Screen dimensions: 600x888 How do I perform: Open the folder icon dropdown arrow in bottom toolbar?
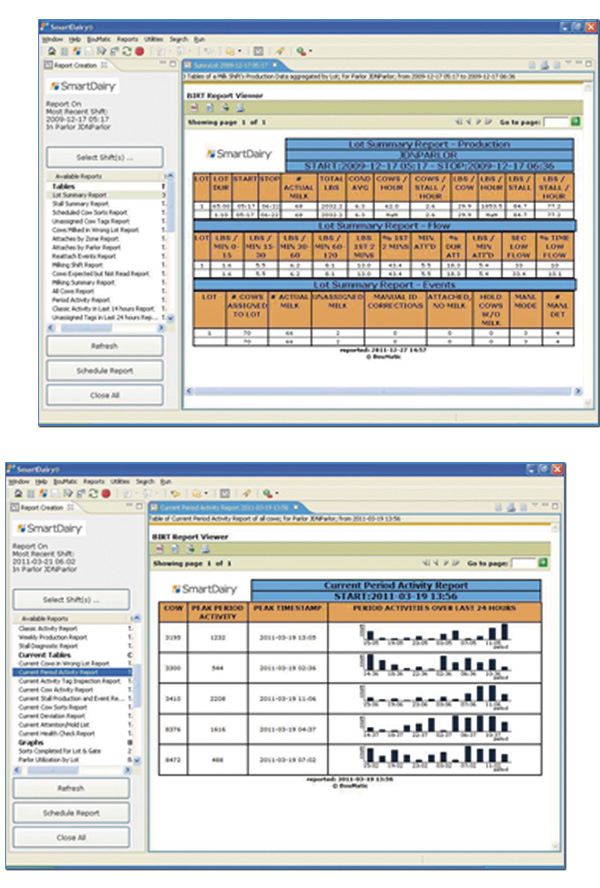point(206,494)
